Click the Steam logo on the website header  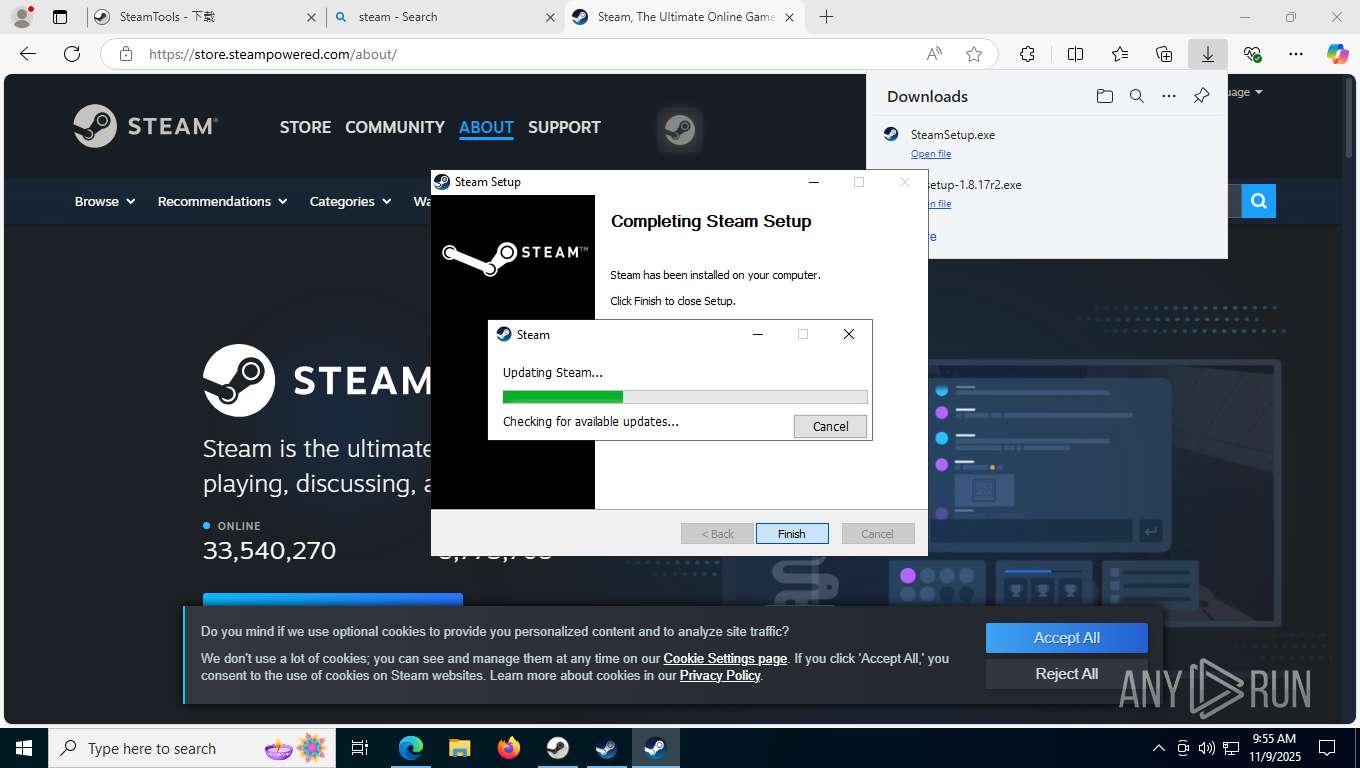(x=146, y=126)
